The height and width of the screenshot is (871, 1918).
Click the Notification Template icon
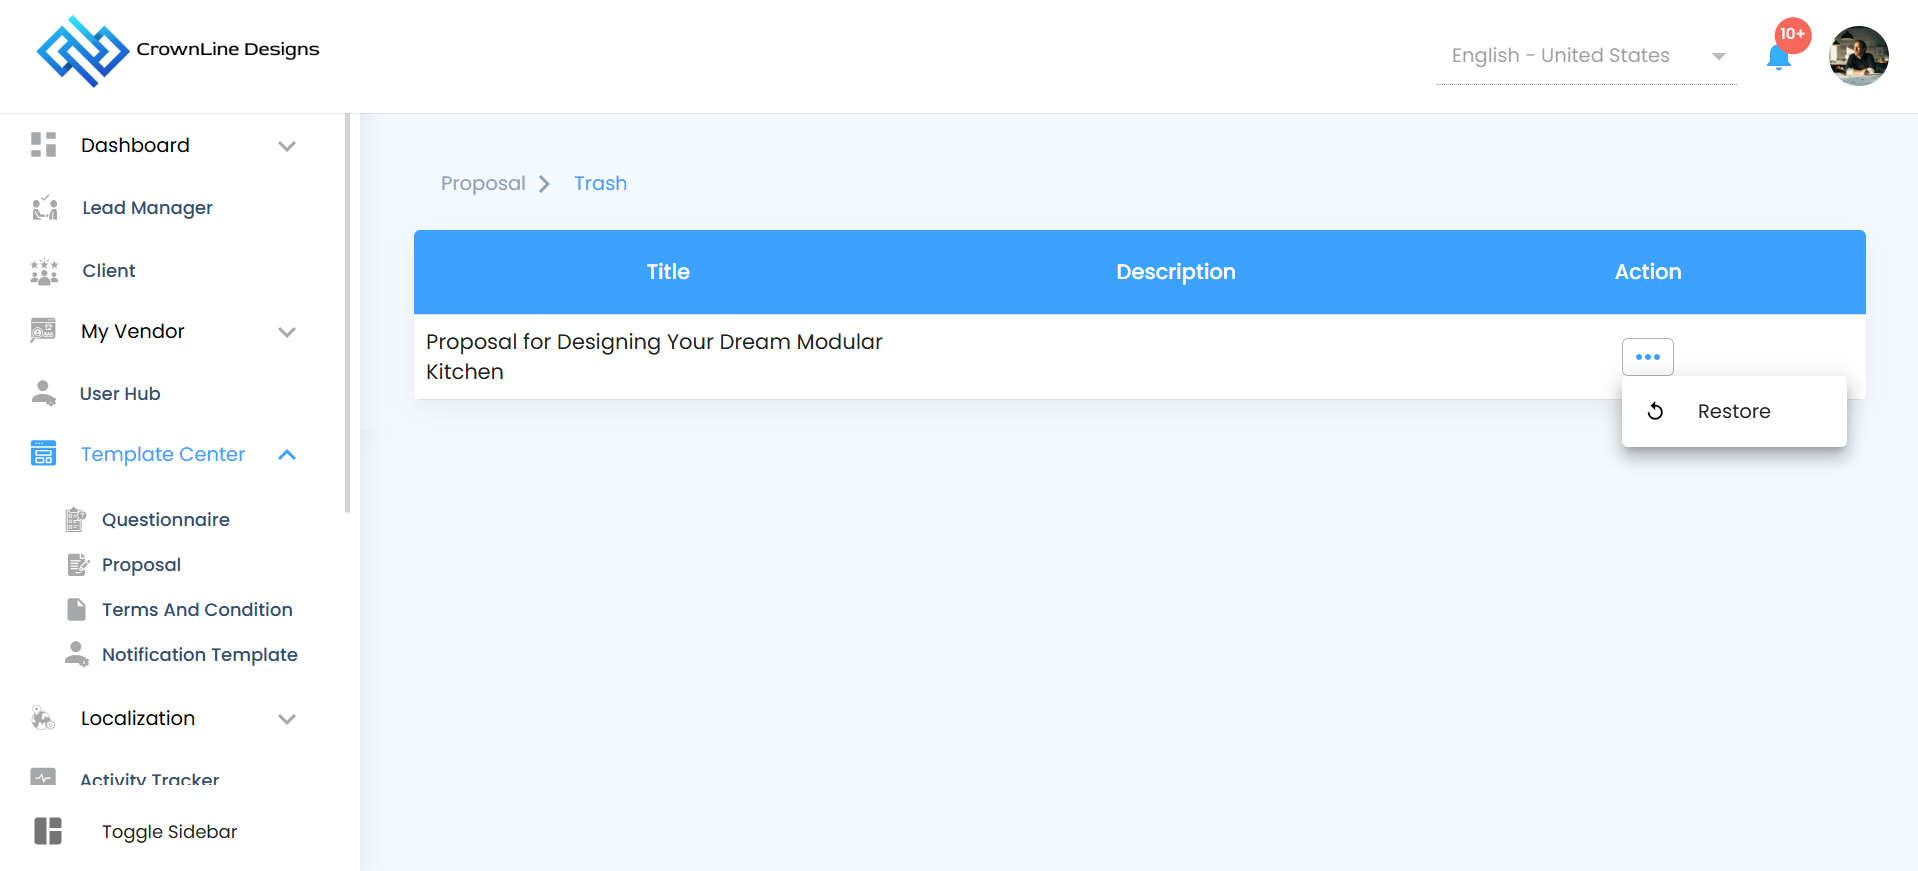(77, 654)
